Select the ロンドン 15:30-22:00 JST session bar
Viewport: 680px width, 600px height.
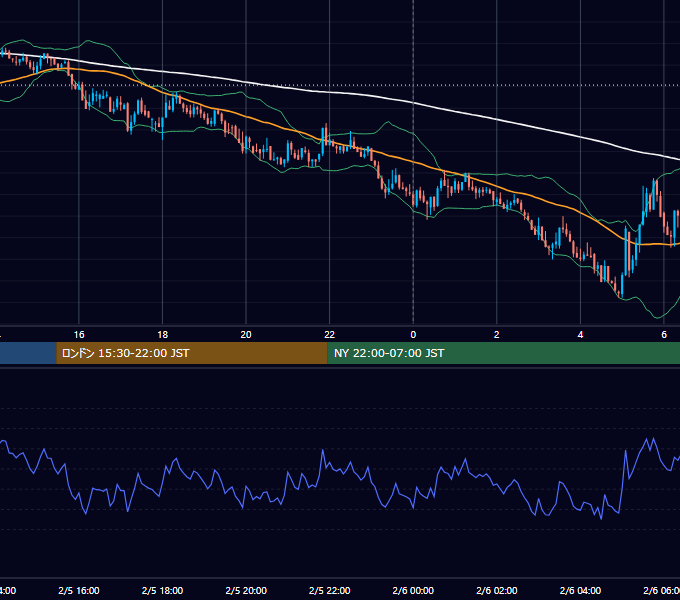tap(192, 353)
